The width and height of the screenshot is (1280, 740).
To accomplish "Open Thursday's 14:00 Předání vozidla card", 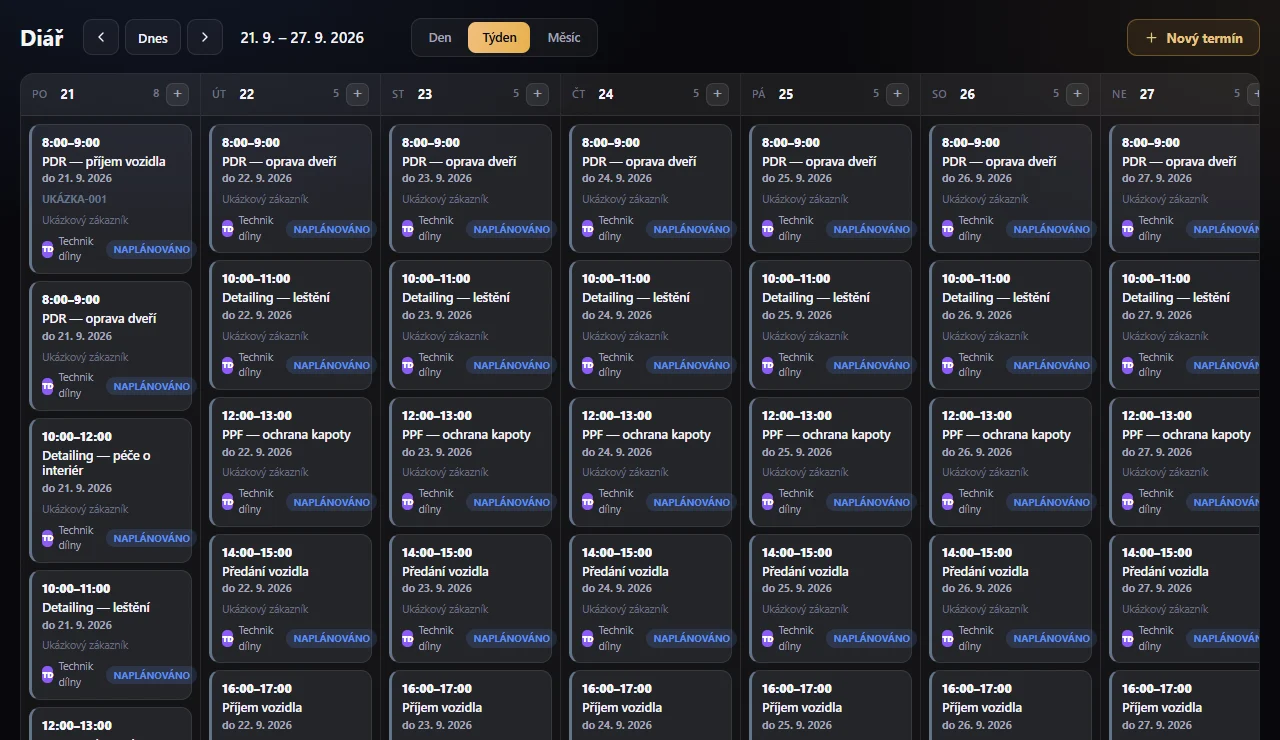I will pyautogui.click(x=651, y=598).
